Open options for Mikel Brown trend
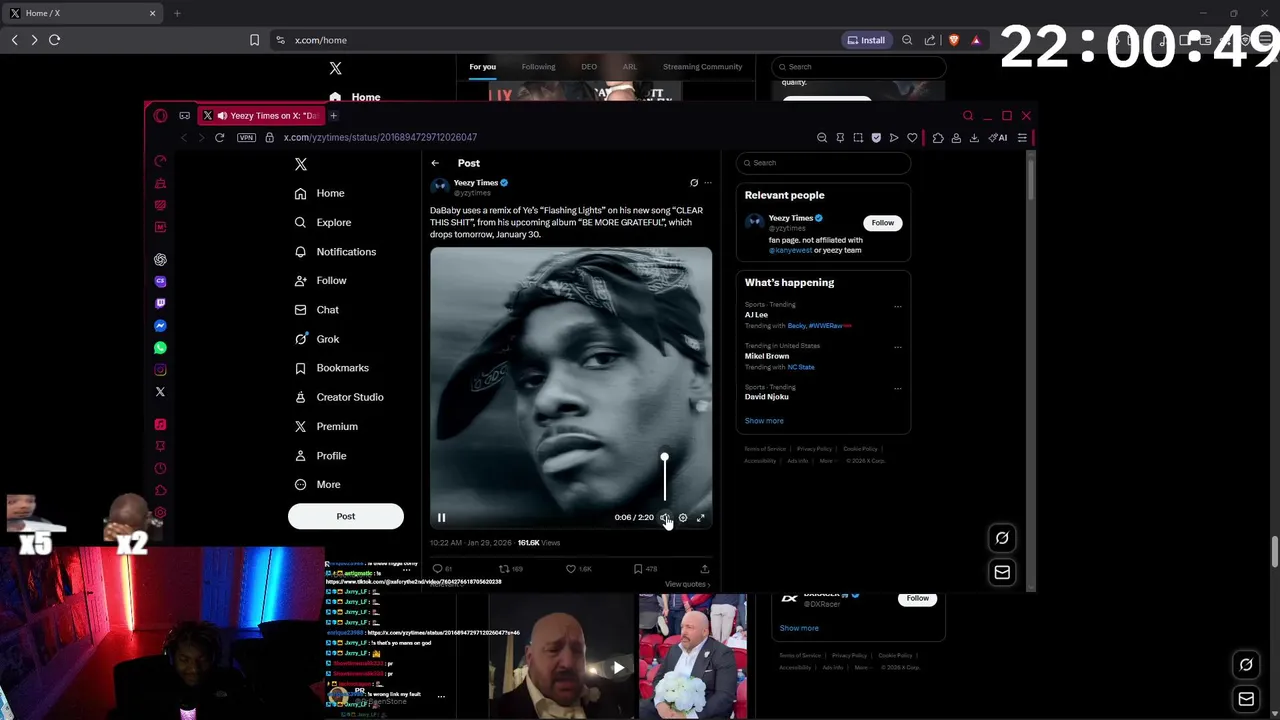Screen dimensions: 1280x720 [897, 348]
